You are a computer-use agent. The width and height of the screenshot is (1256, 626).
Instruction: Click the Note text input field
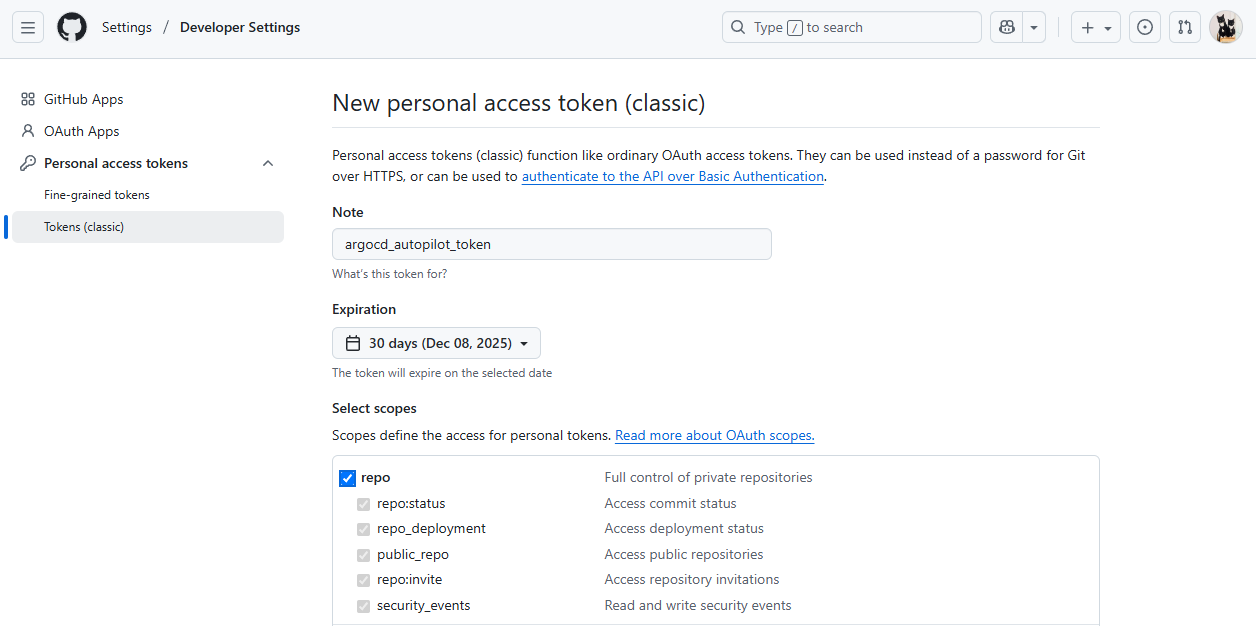[x=551, y=244]
